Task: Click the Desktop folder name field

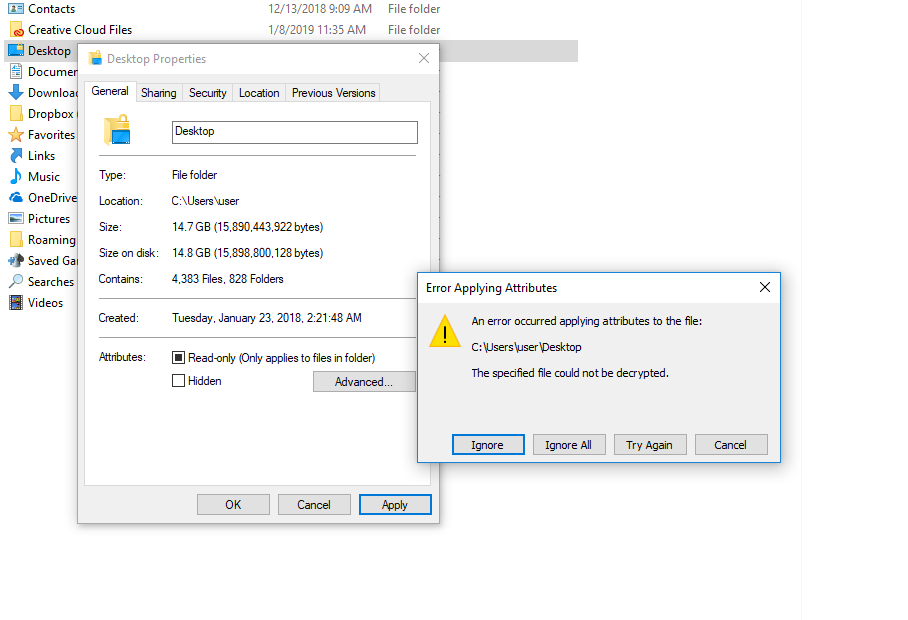Action: [295, 132]
